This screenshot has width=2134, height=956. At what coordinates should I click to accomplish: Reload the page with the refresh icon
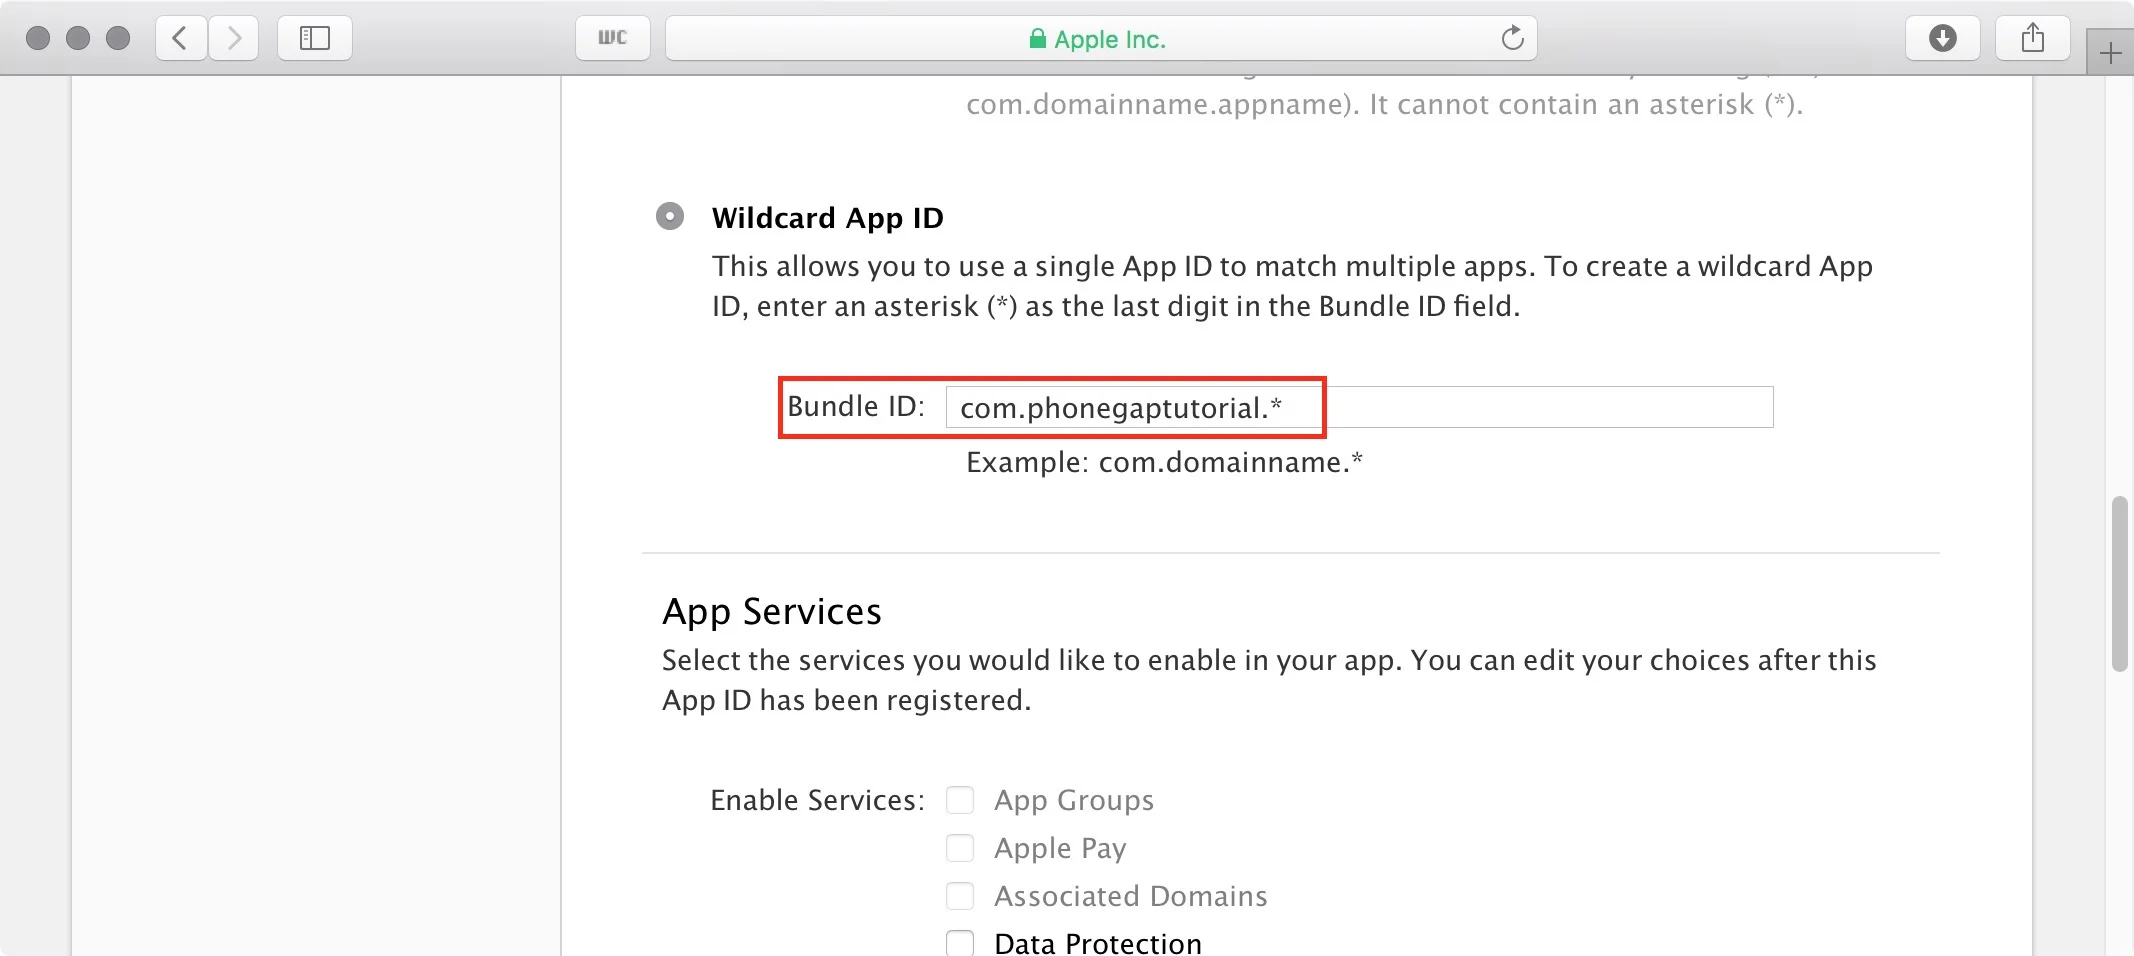[1512, 38]
